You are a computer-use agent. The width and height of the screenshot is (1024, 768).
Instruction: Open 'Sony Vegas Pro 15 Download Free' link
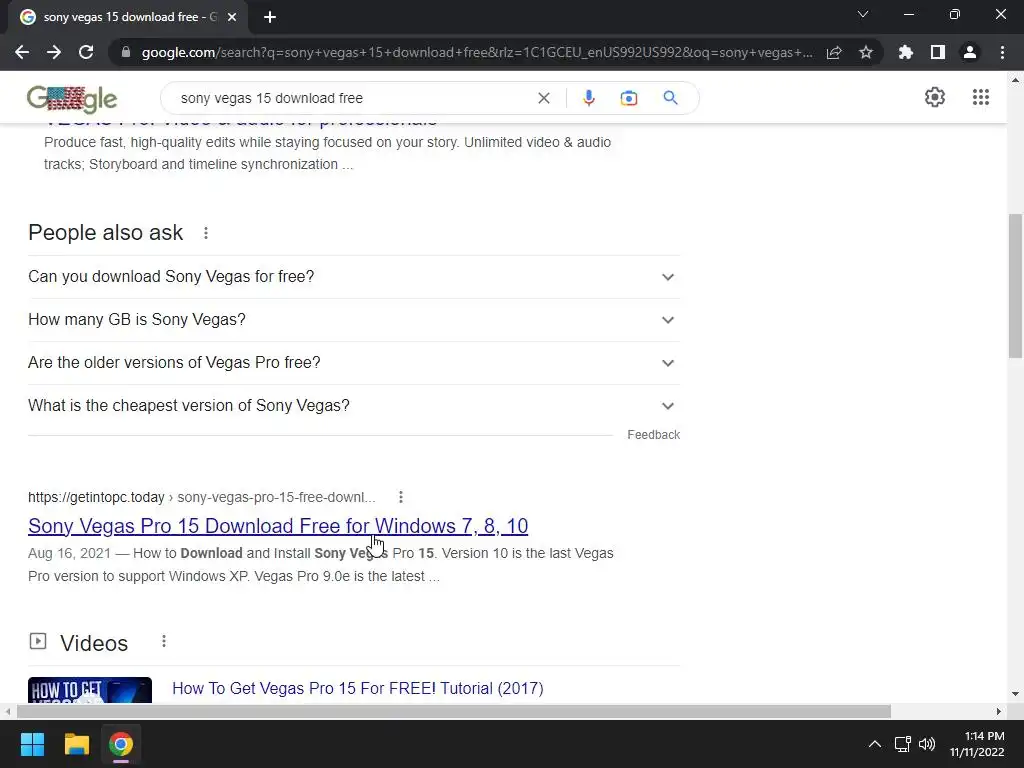(x=278, y=526)
